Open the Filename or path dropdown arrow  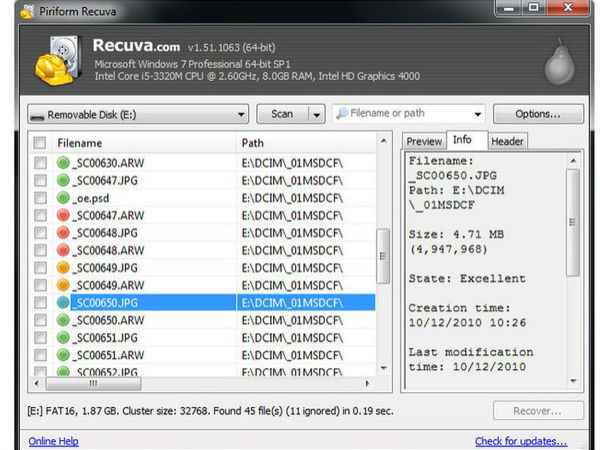click(x=474, y=114)
